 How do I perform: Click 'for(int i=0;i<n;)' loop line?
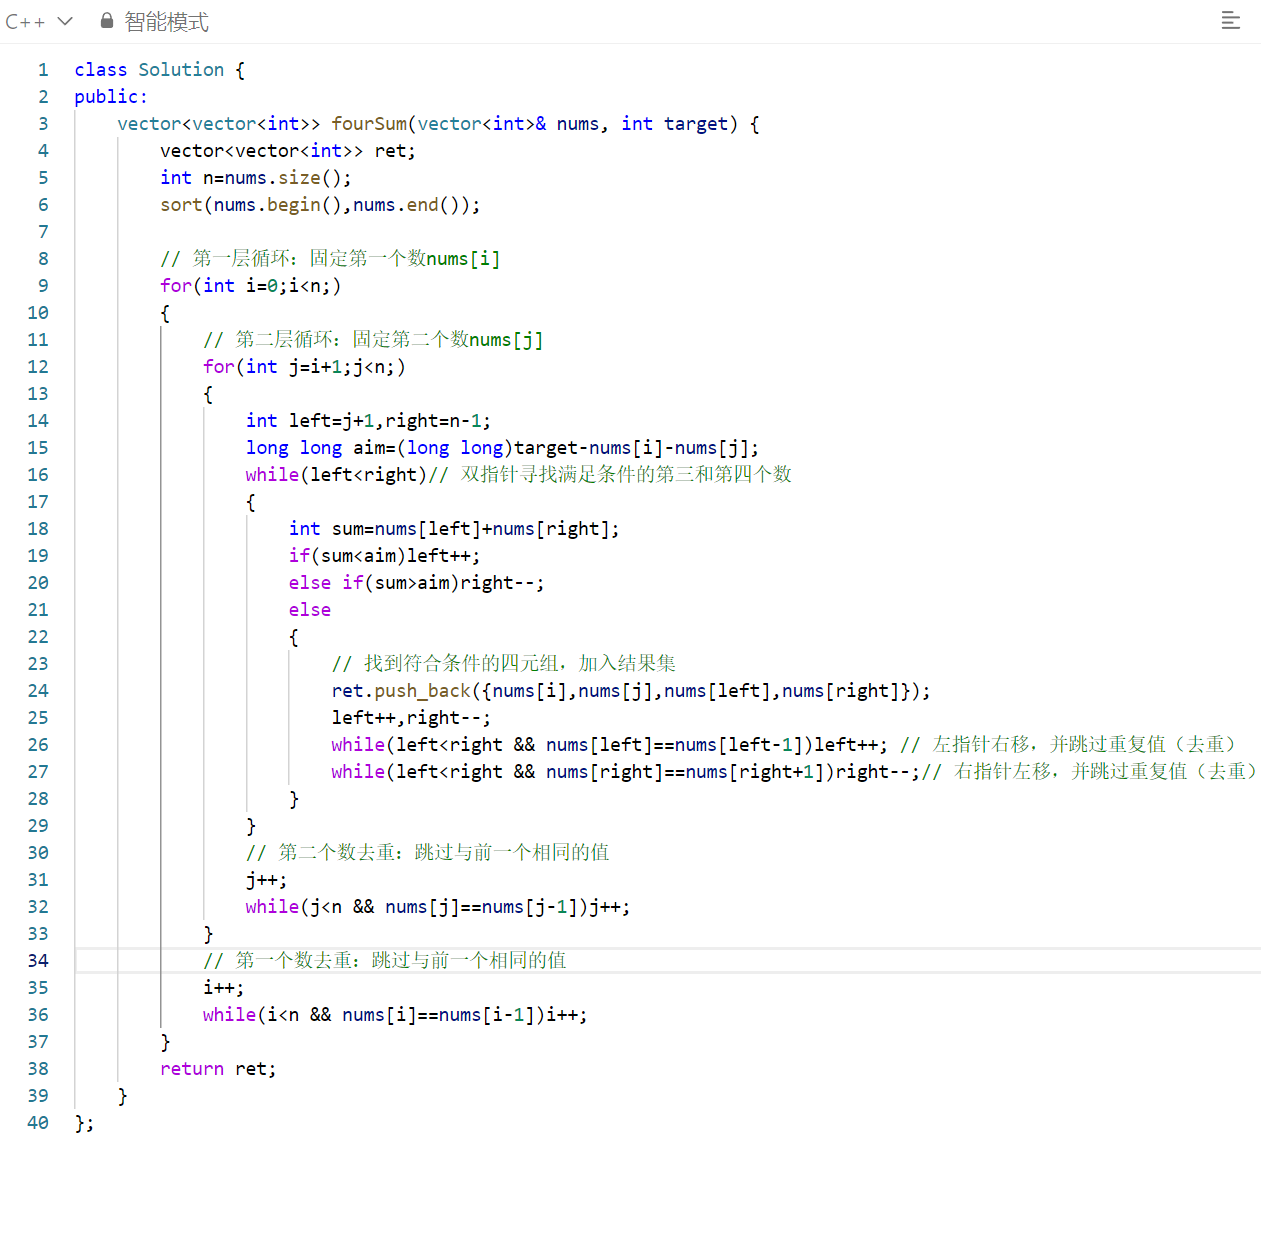click(250, 286)
